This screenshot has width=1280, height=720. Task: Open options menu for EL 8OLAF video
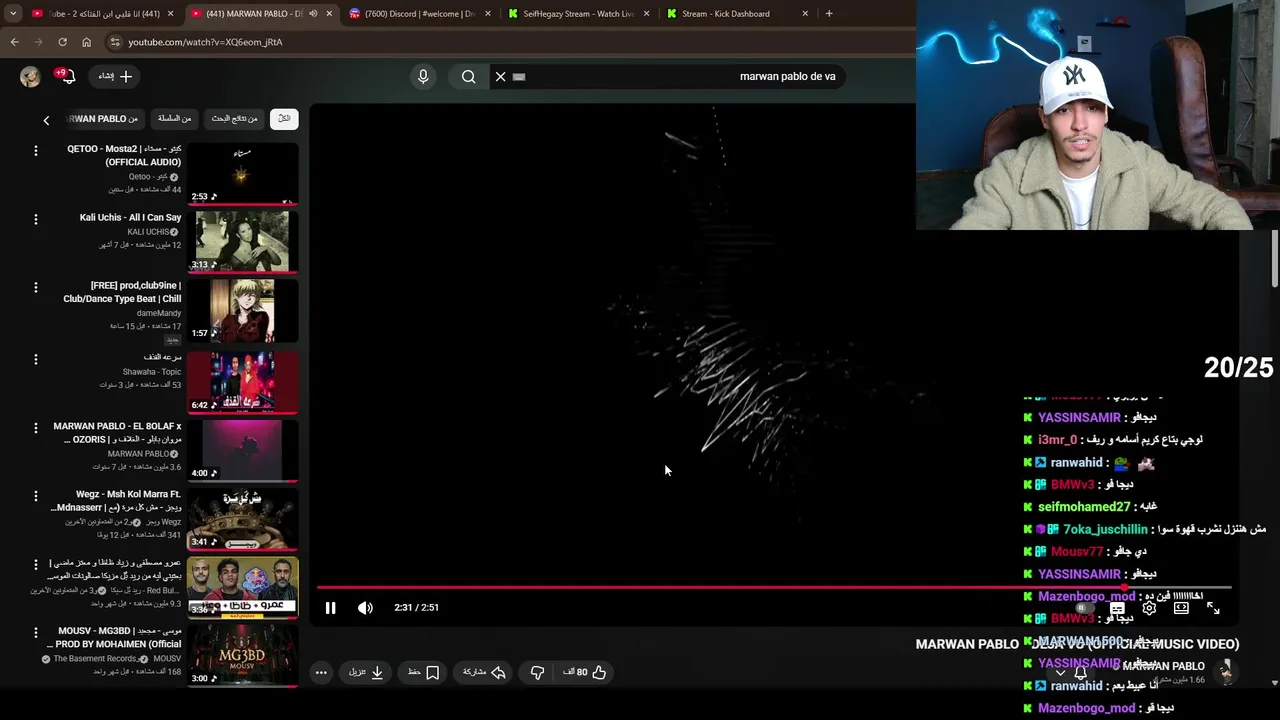[35, 427]
